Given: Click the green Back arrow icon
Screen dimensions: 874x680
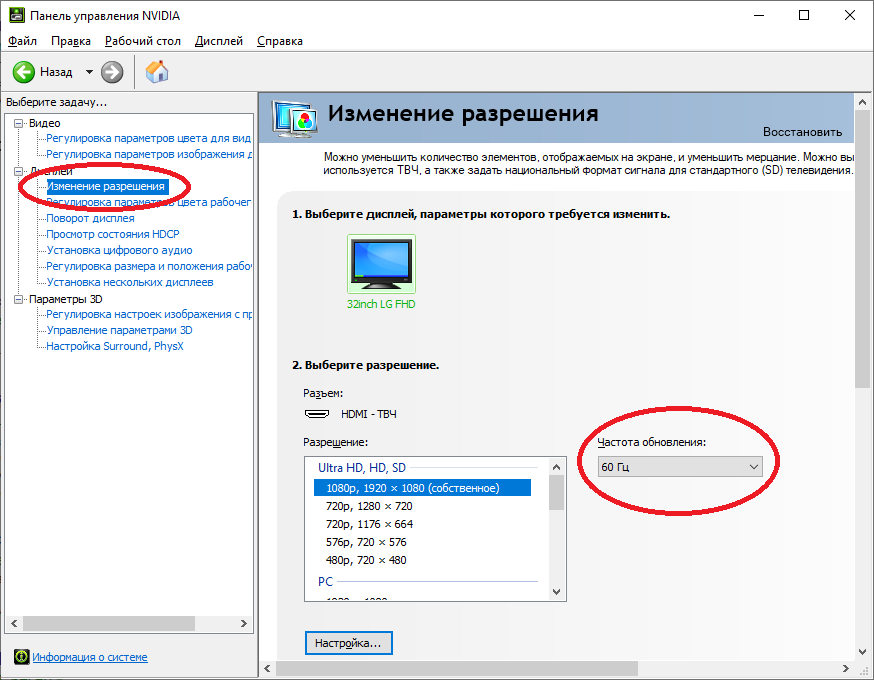Looking at the screenshot, I should tap(24, 72).
